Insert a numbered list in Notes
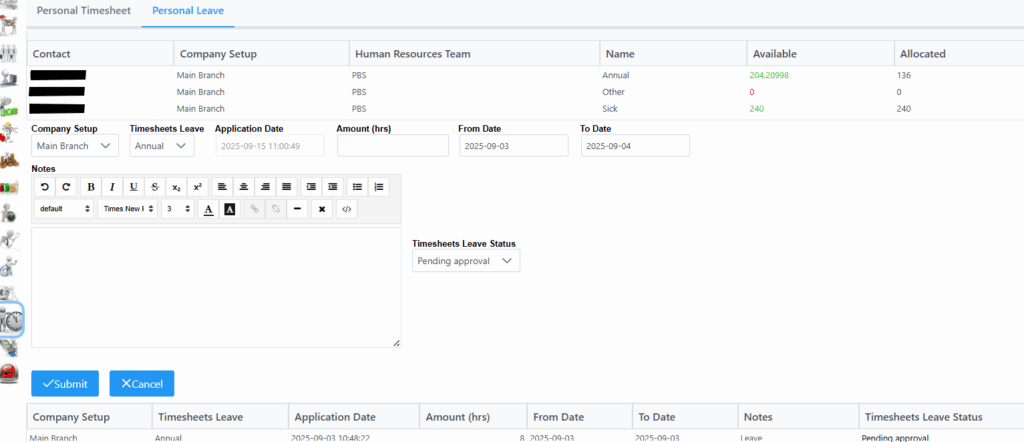 [379, 187]
